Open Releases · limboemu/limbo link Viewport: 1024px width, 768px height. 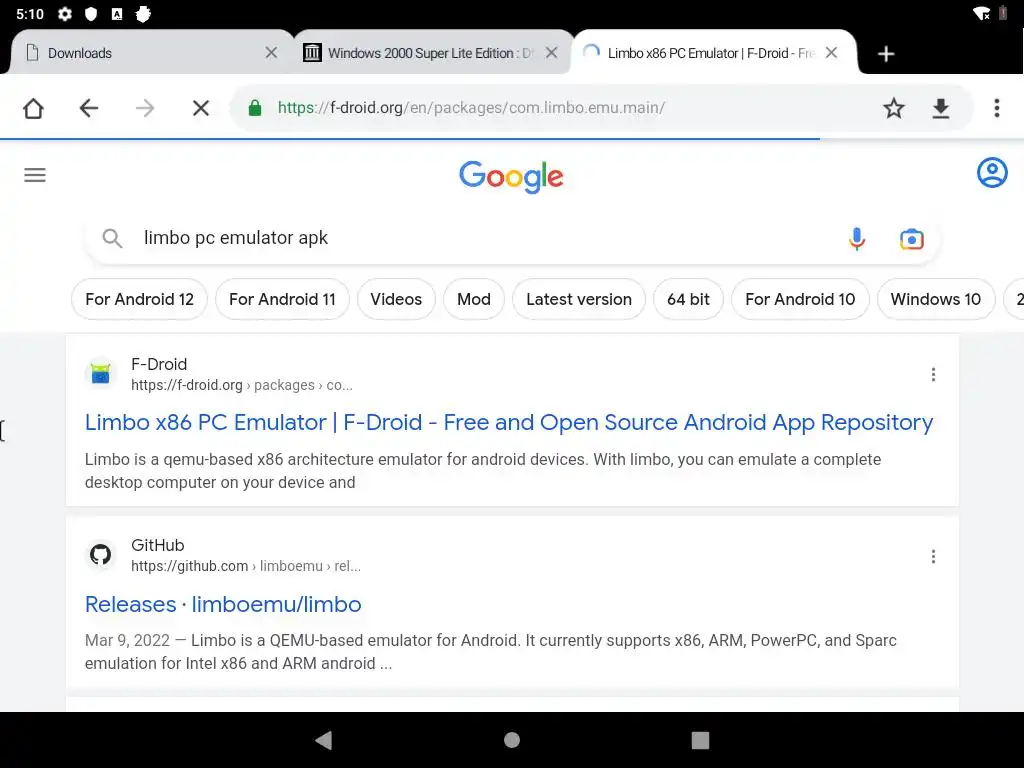pos(223,604)
